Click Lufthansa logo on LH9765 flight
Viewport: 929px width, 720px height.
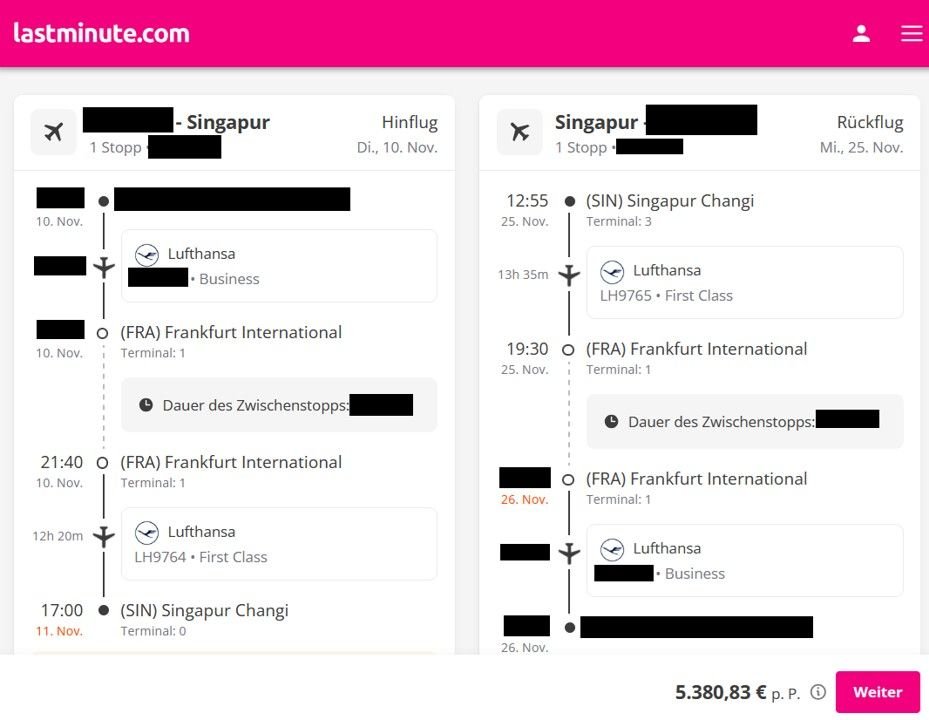pos(612,271)
